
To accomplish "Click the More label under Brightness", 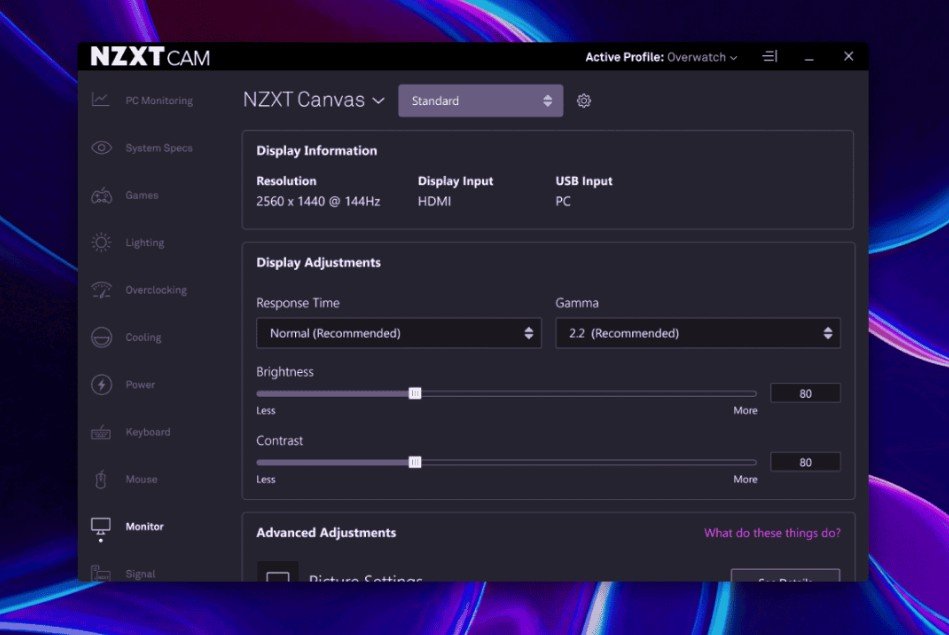I will coord(745,410).
